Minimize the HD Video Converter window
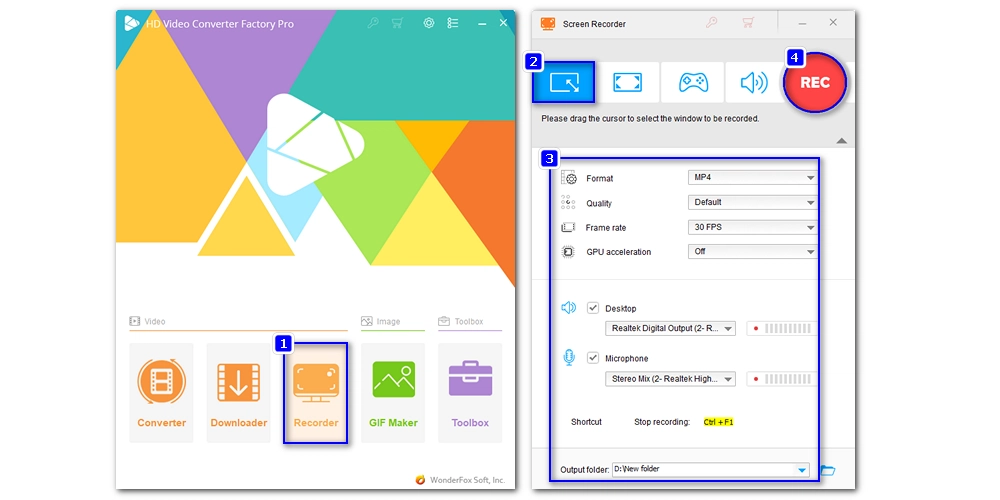The width and height of the screenshot is (1000, 500). (x=480, y=23)
